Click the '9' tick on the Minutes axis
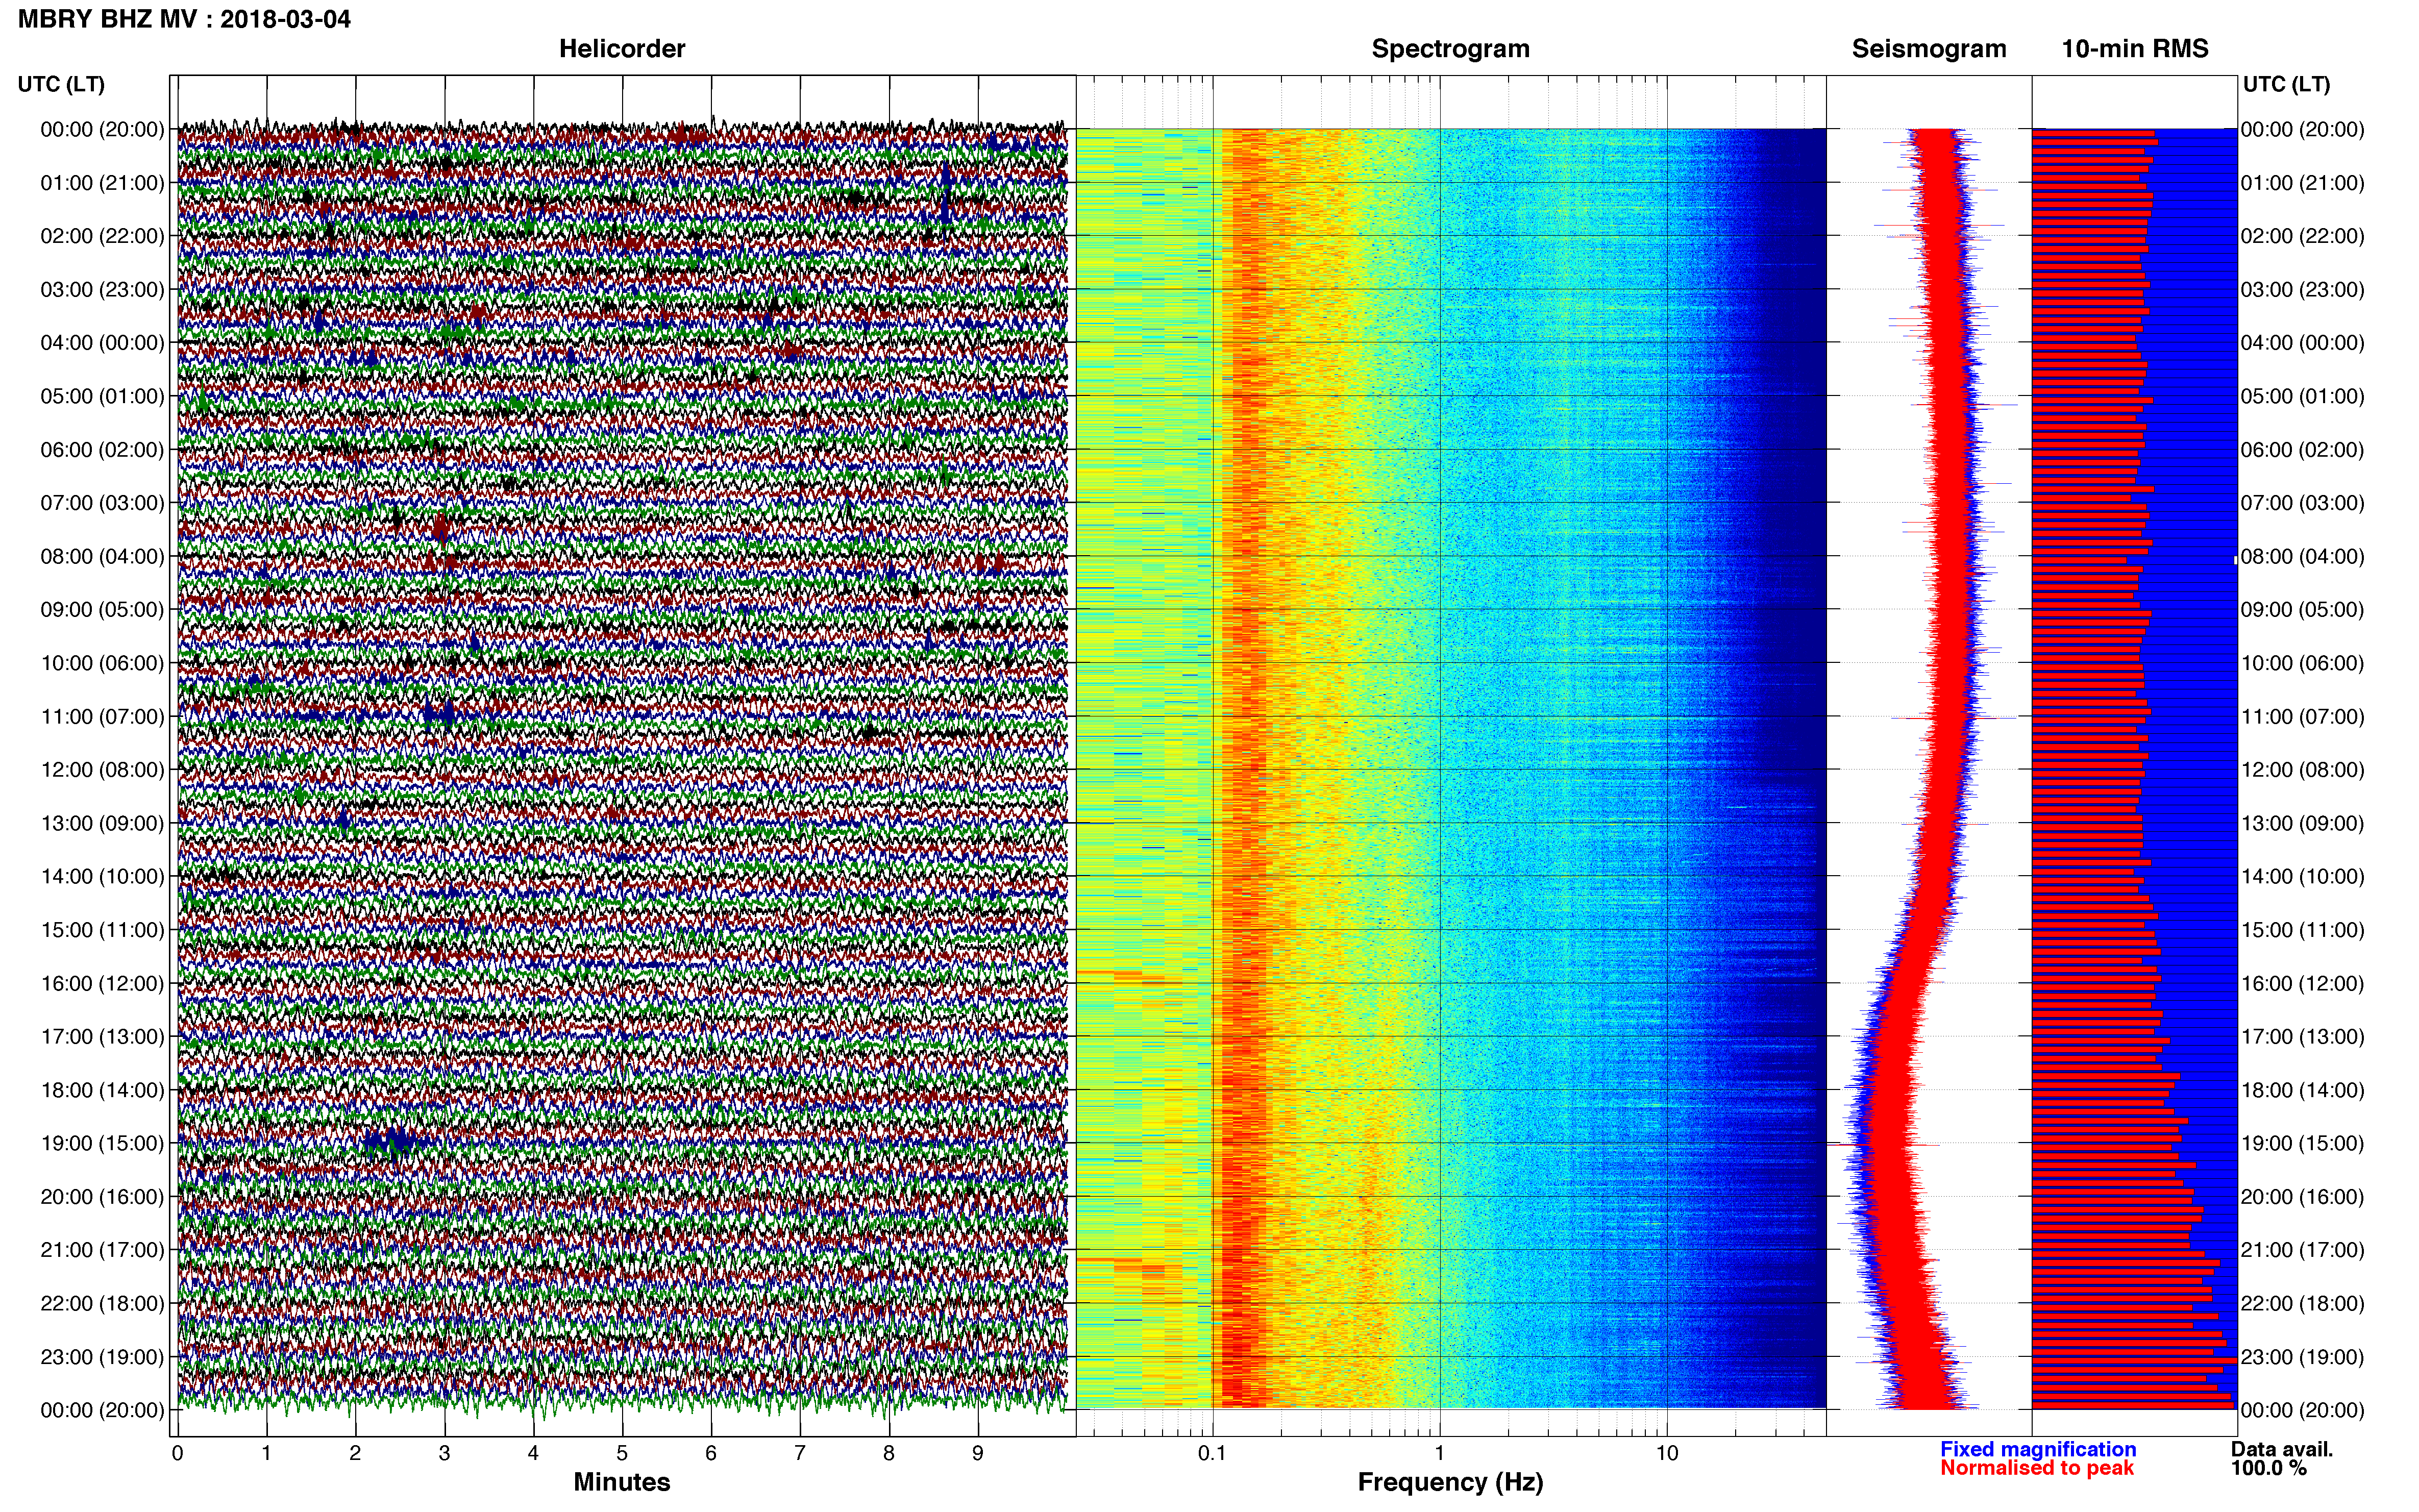The height and width of the screenshot is (1512, 2419). click(978, 1453)
